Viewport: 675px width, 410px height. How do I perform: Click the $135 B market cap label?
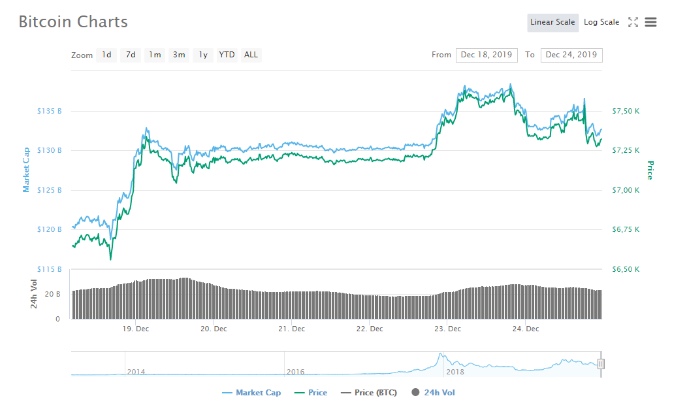[49, 111]
